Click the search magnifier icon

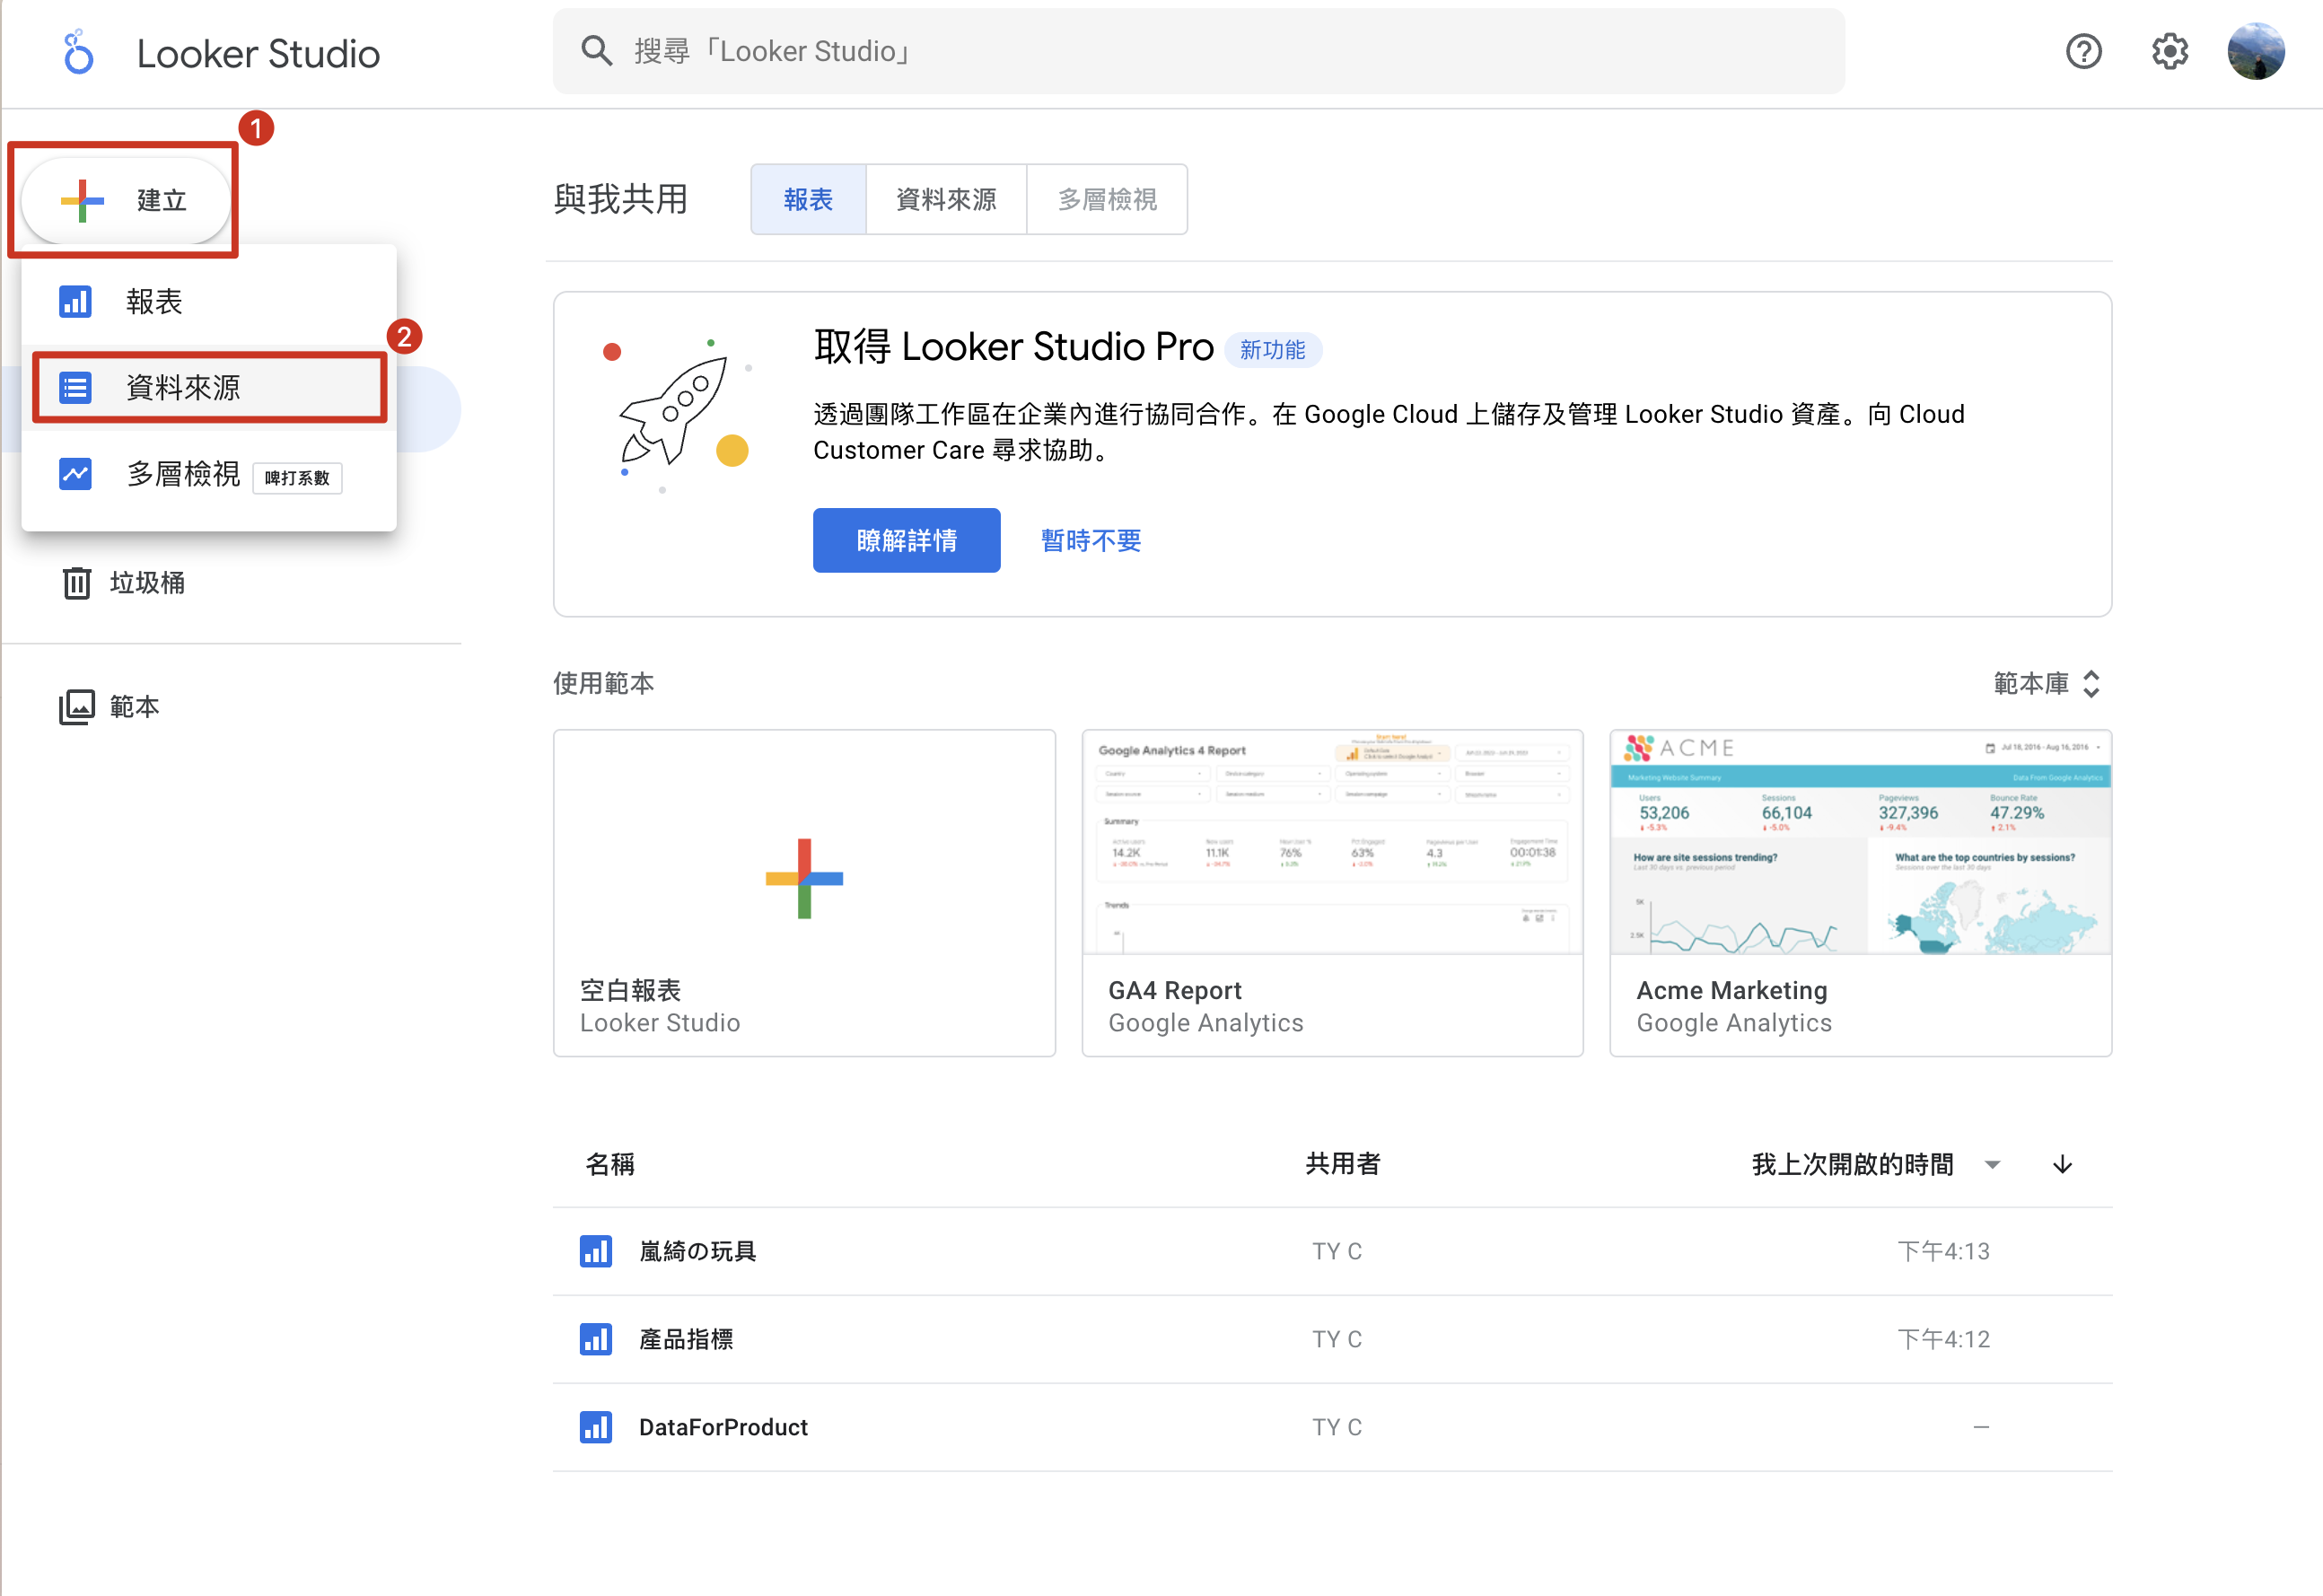click(x=597, y=50)
